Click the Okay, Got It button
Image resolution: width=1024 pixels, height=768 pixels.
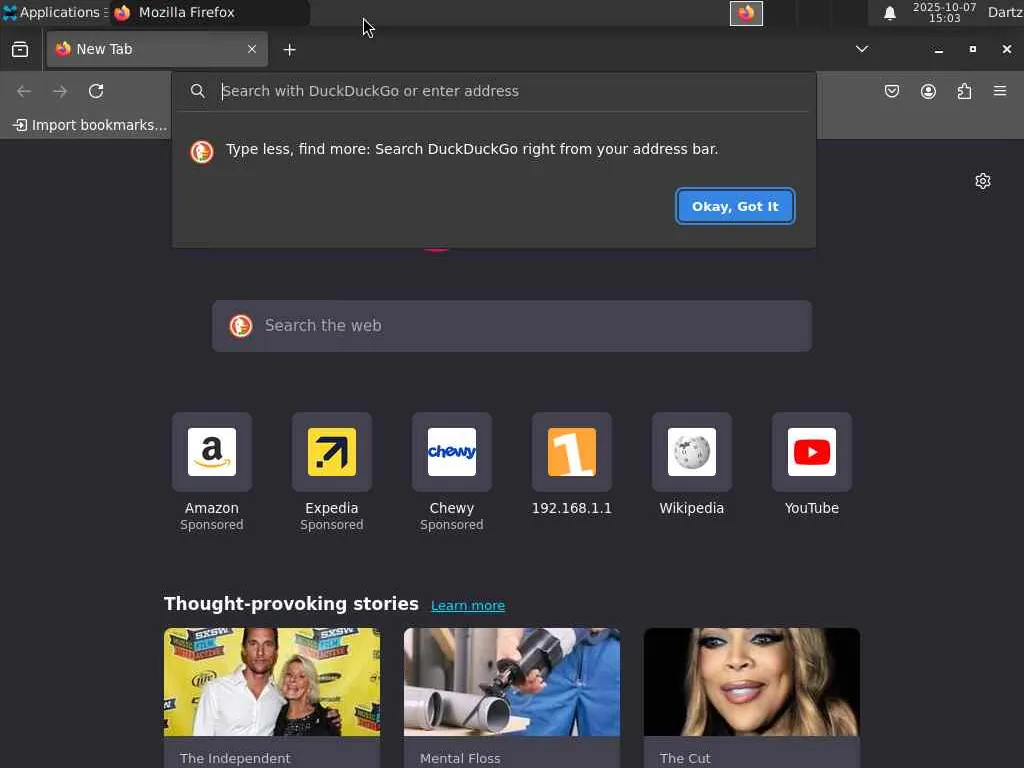pyautogui.click(x=735, y=206)
